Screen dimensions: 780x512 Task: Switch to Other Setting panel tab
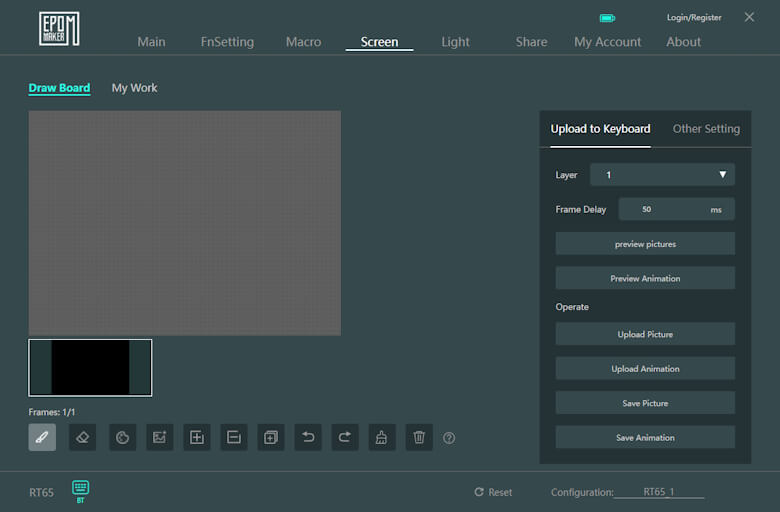(x=706, y=129)
